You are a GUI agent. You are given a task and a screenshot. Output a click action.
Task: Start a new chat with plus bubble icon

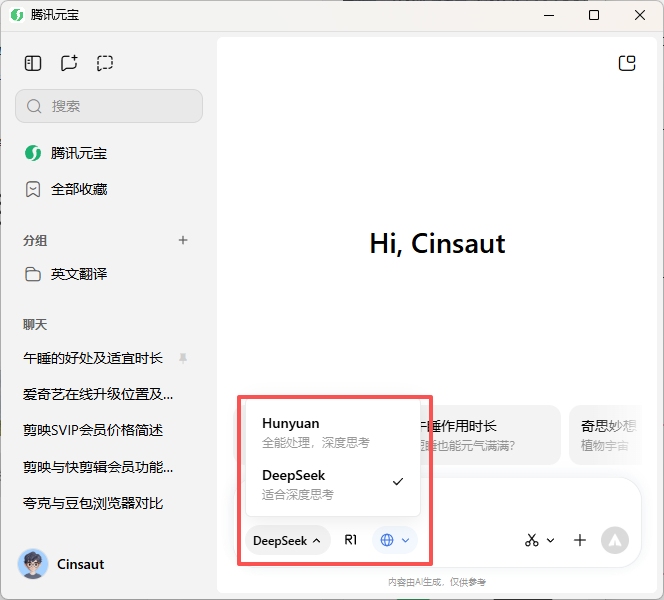click(x=69, y=63)
